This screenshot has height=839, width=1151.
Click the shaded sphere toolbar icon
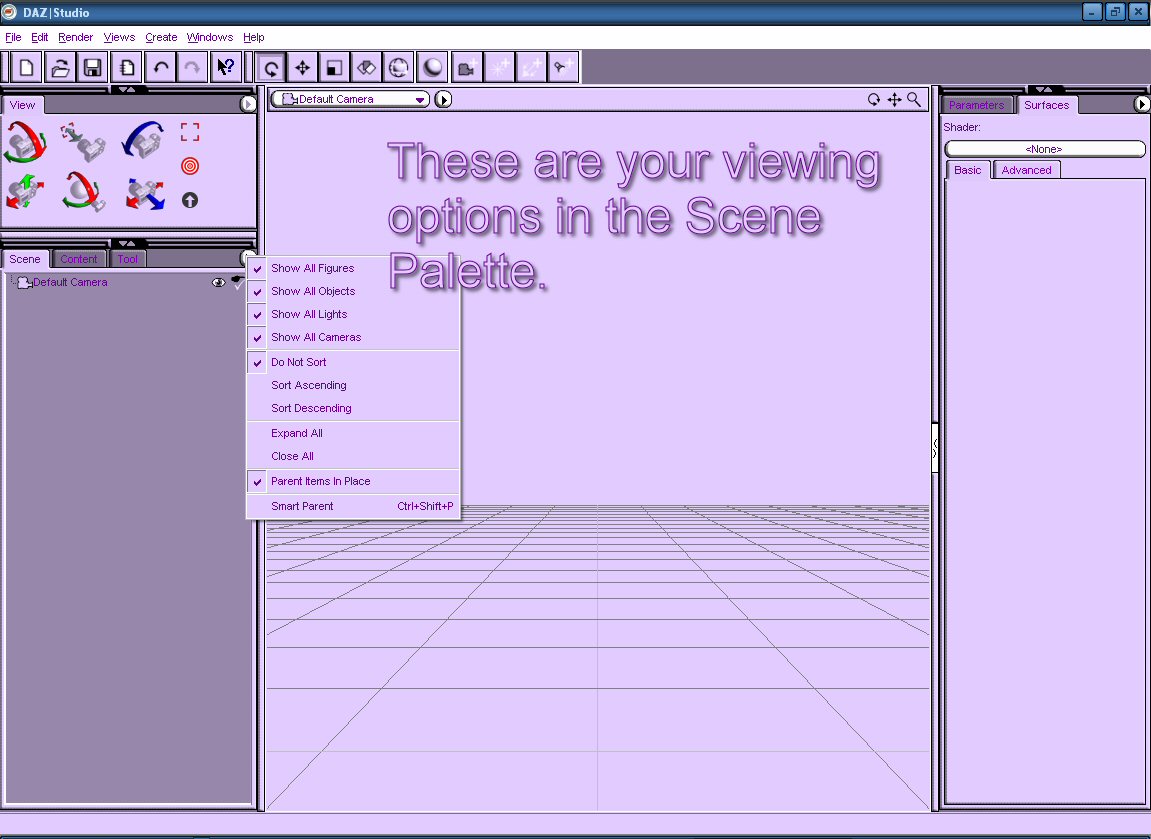coord(432,68)
